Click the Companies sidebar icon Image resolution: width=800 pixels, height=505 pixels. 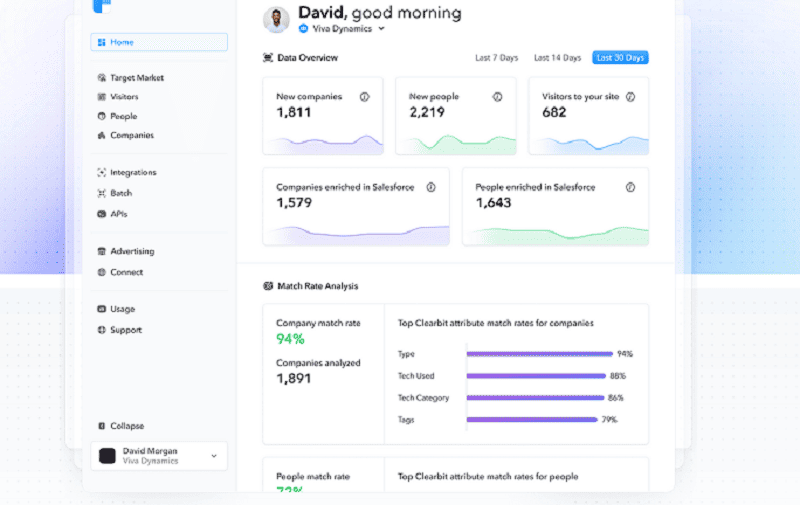(x=102, y=135)
